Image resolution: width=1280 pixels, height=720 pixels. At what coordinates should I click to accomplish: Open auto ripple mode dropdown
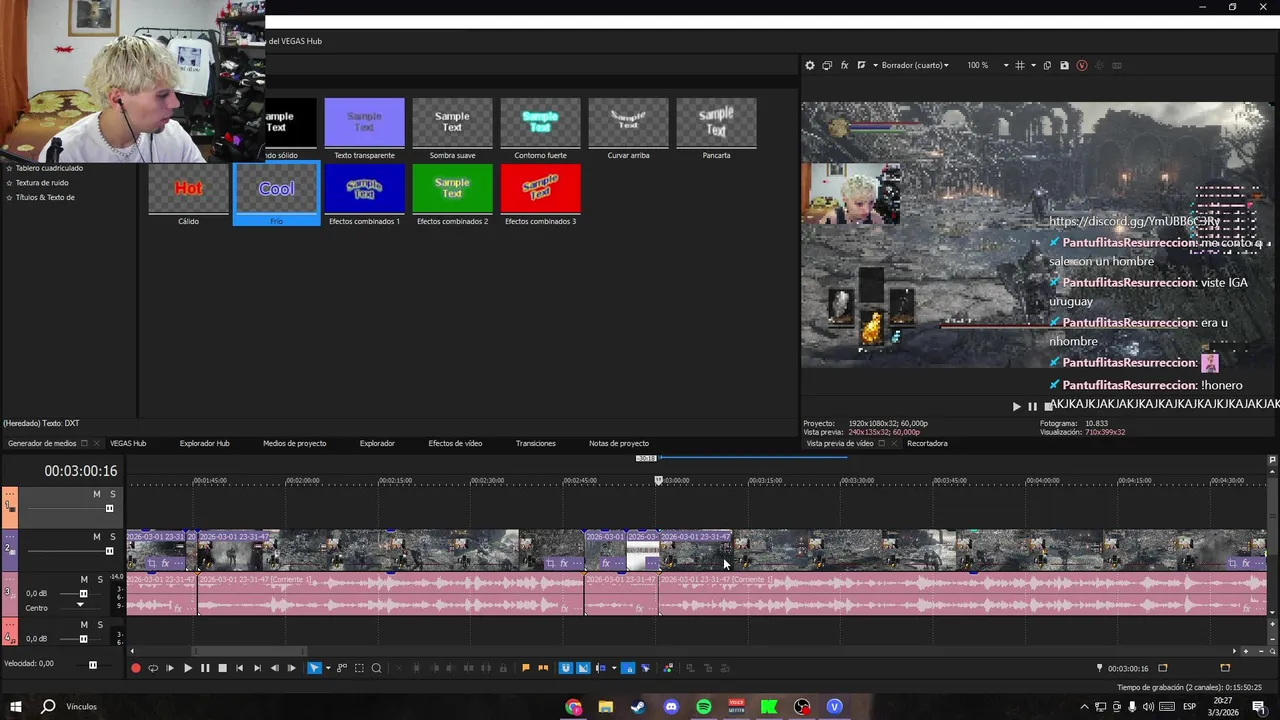614,668
